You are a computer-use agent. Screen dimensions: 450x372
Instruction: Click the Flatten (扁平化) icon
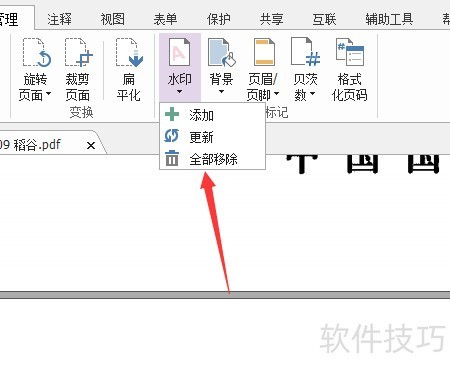coord(129,52)
